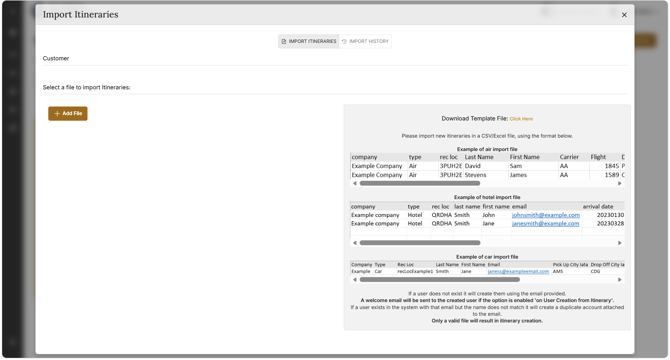Switch to the Import History tab
This screenshot has height=360, width=670.
click(365, 41)
